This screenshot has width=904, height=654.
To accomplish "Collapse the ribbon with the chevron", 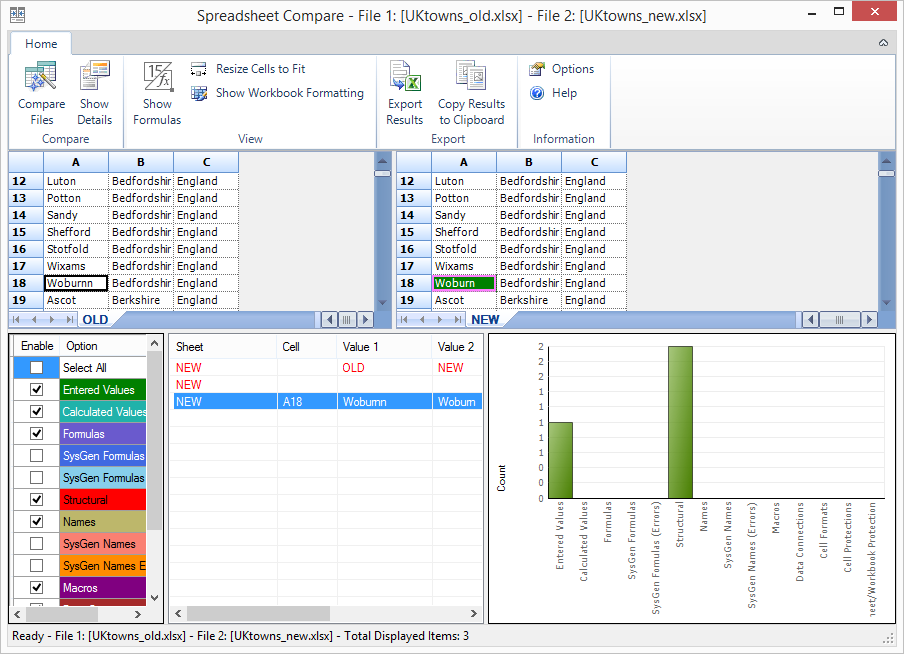I will pos(882,43).
